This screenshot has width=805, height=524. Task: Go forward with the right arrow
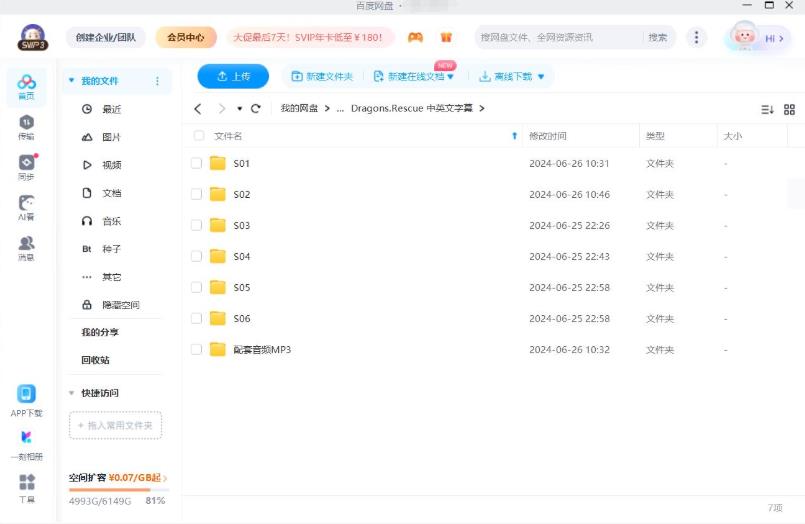[222, 108]
